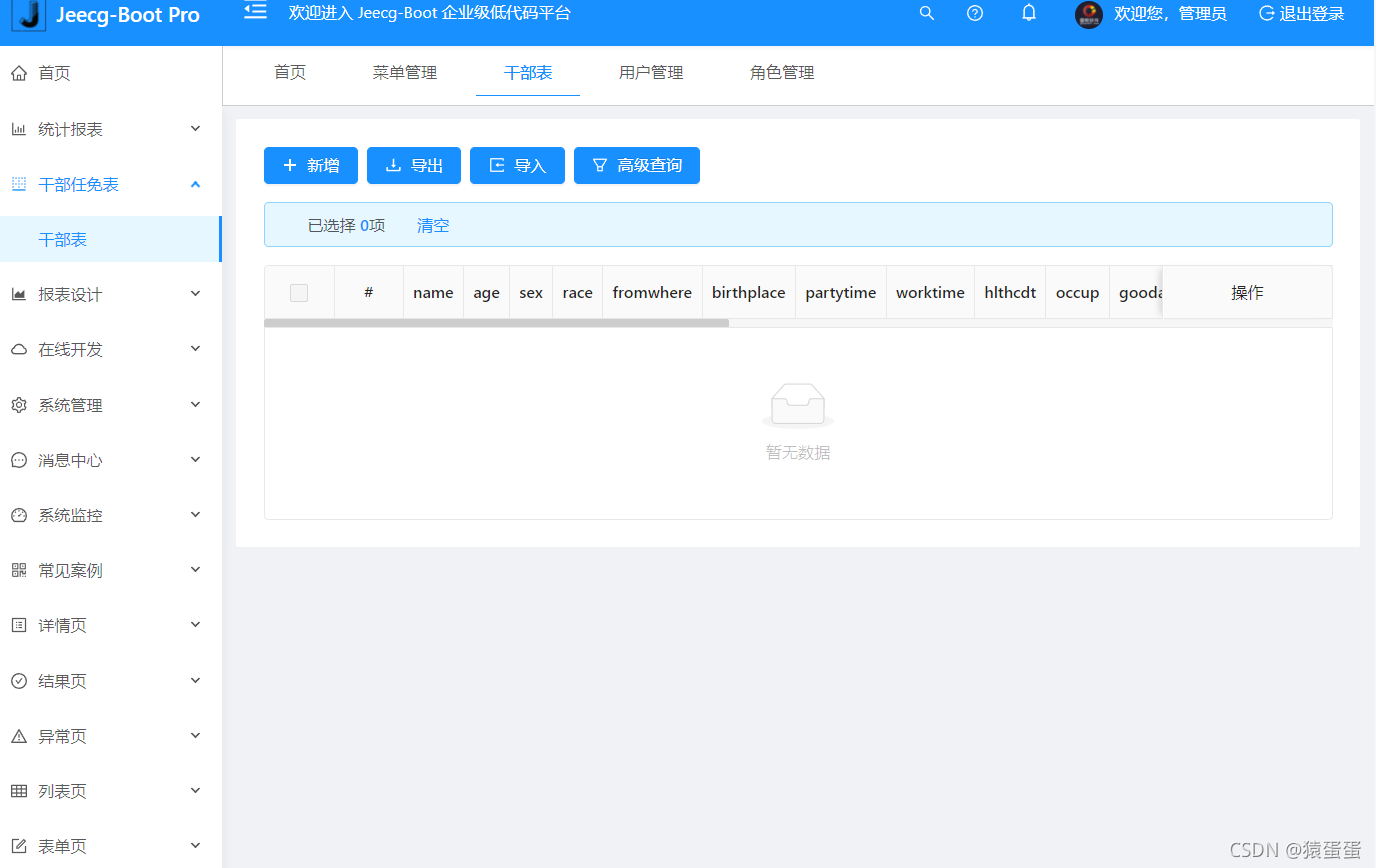Click the Jeecg-Boot Pro title text

pyautogui.click(x=128, y=15)
